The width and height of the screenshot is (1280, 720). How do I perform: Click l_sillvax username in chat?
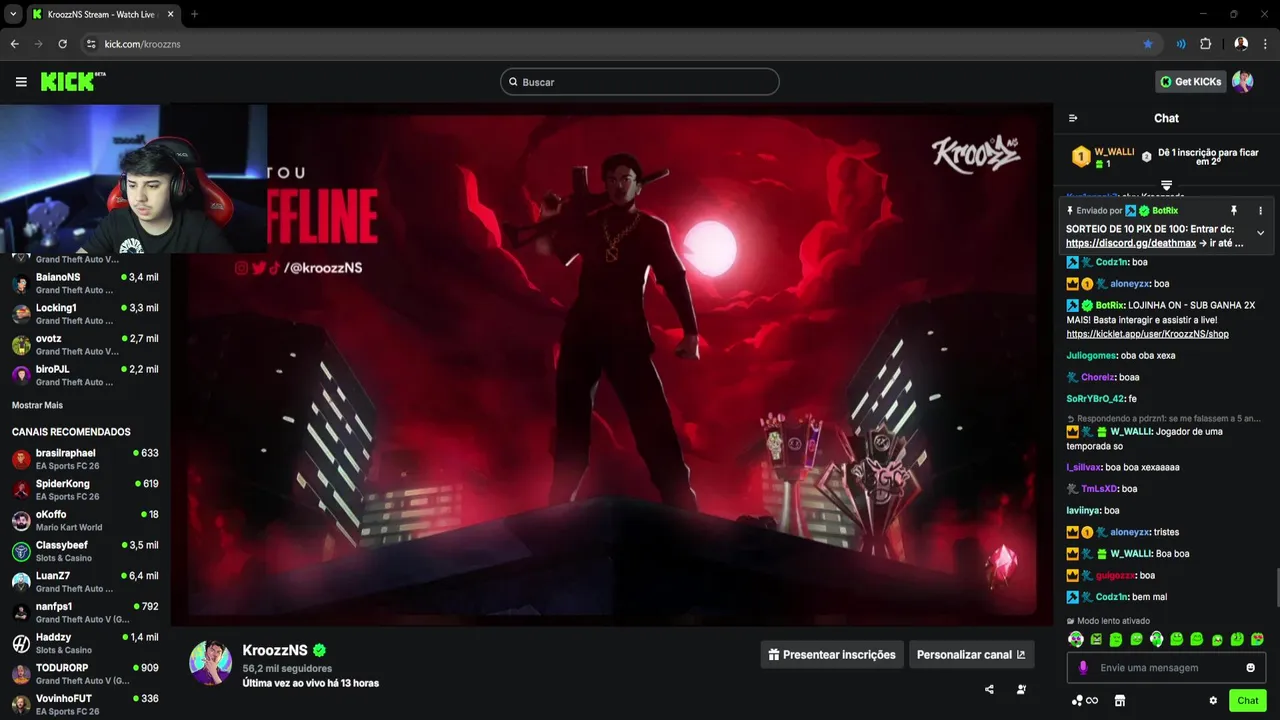pyautogui.click(x=1083, y=467)
